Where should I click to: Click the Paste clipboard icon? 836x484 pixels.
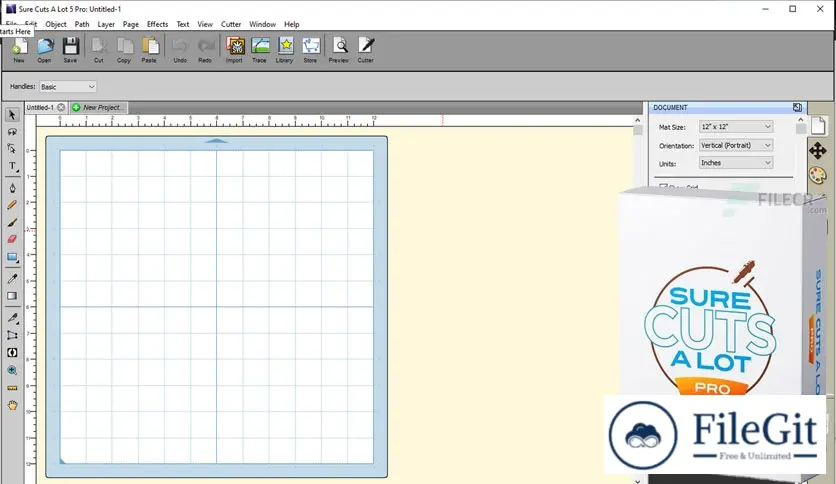click(150, 49)
